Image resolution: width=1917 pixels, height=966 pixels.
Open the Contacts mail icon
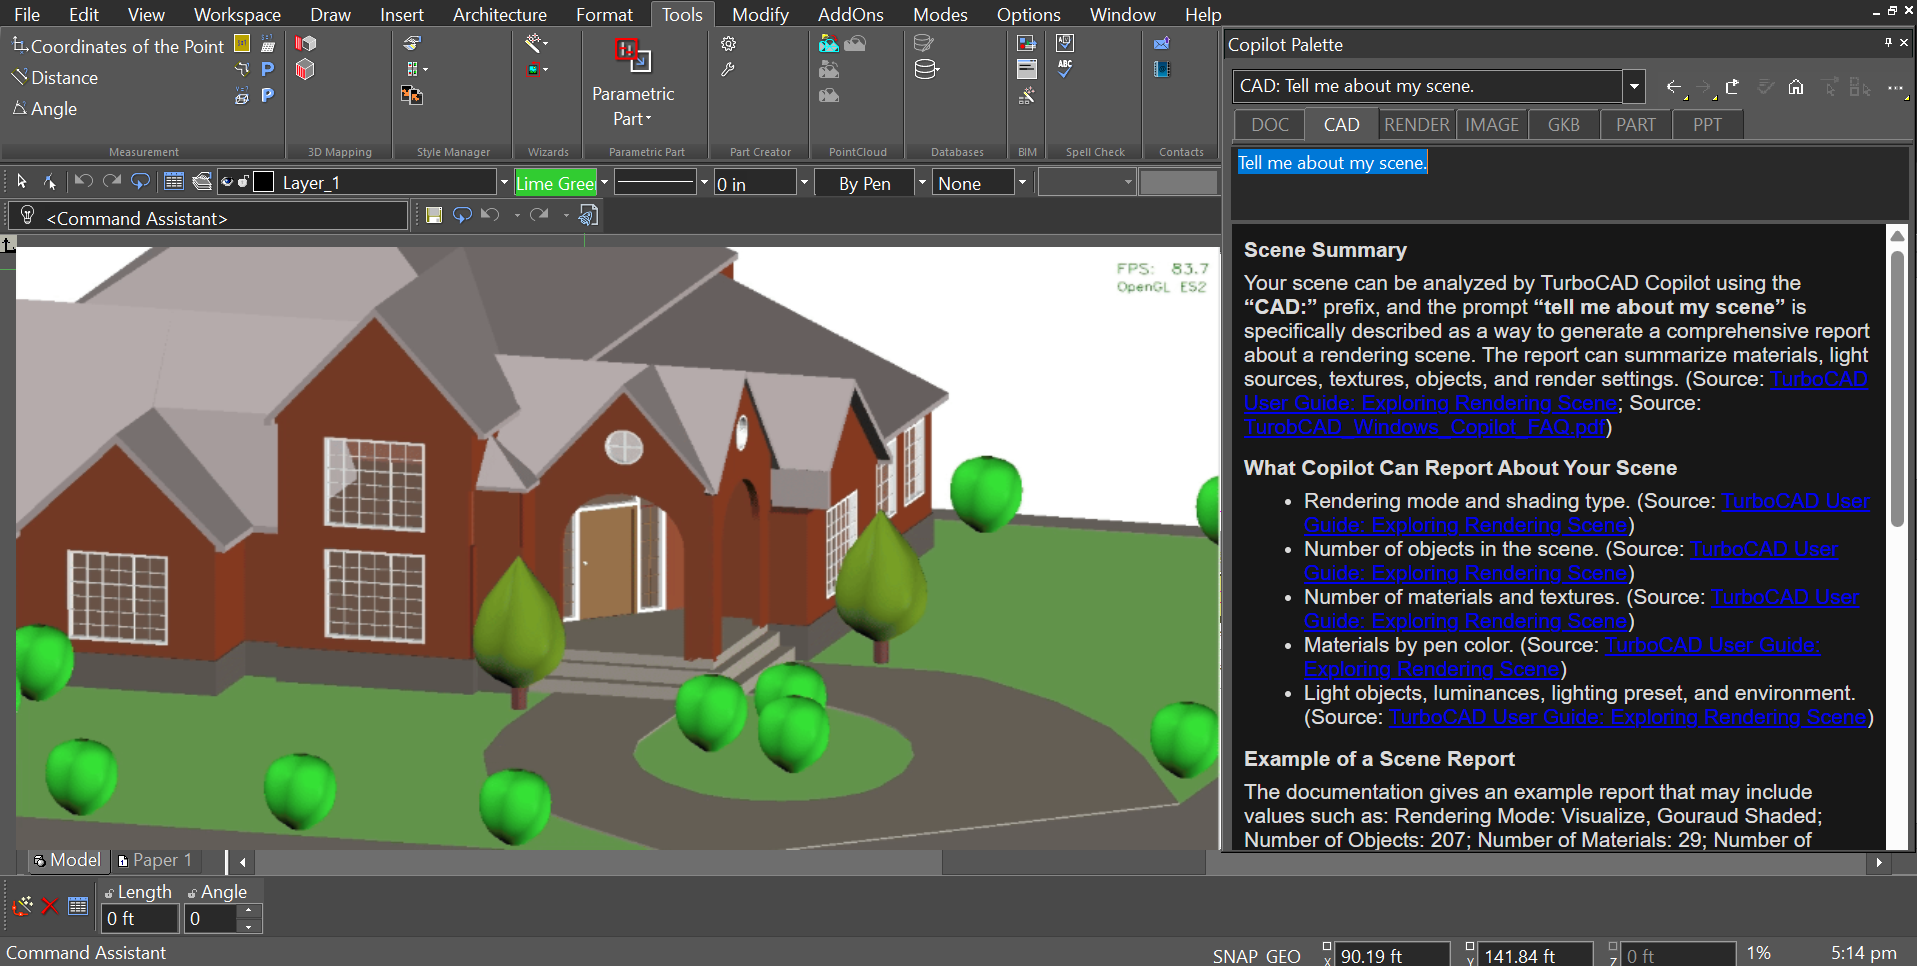tap(1162, 43)
